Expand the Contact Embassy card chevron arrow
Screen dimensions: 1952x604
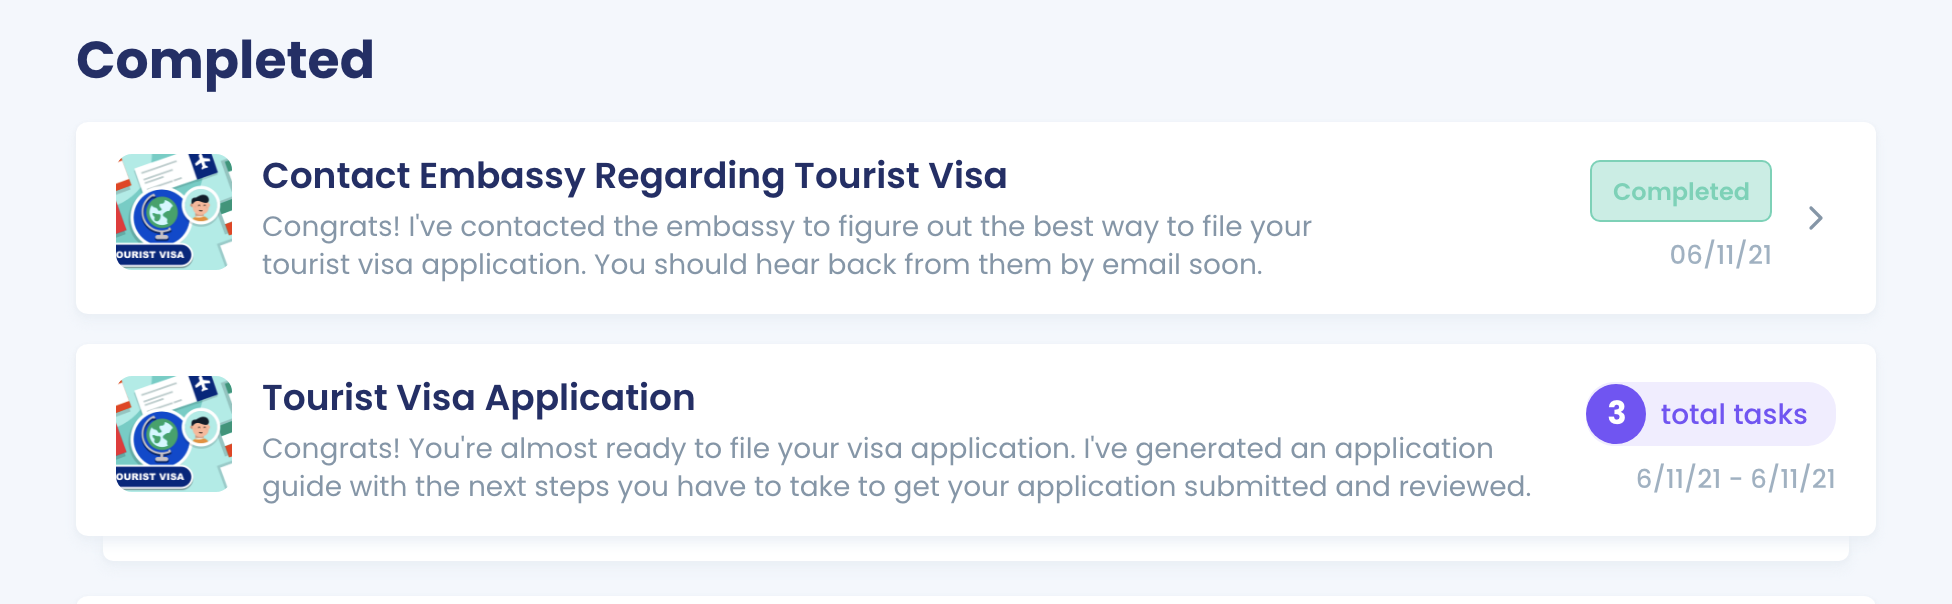[x=1816, y=218]
